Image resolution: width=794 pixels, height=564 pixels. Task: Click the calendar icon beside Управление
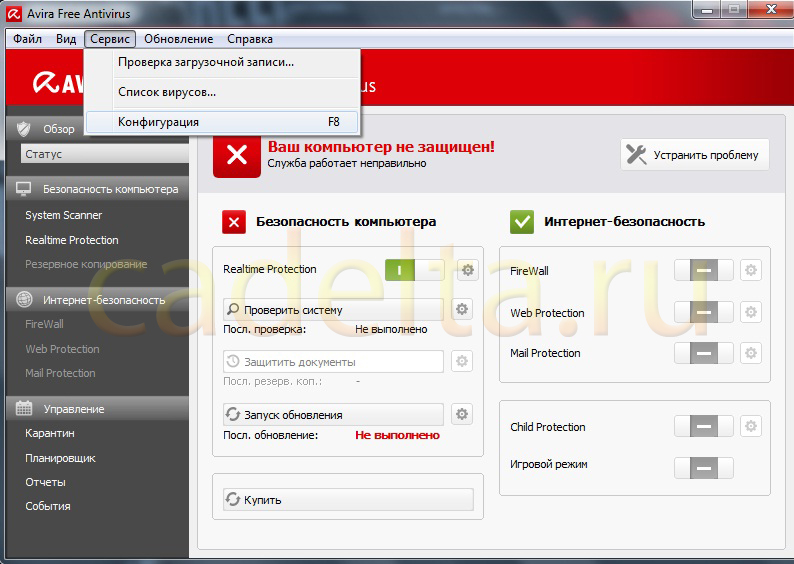point(24,408)
